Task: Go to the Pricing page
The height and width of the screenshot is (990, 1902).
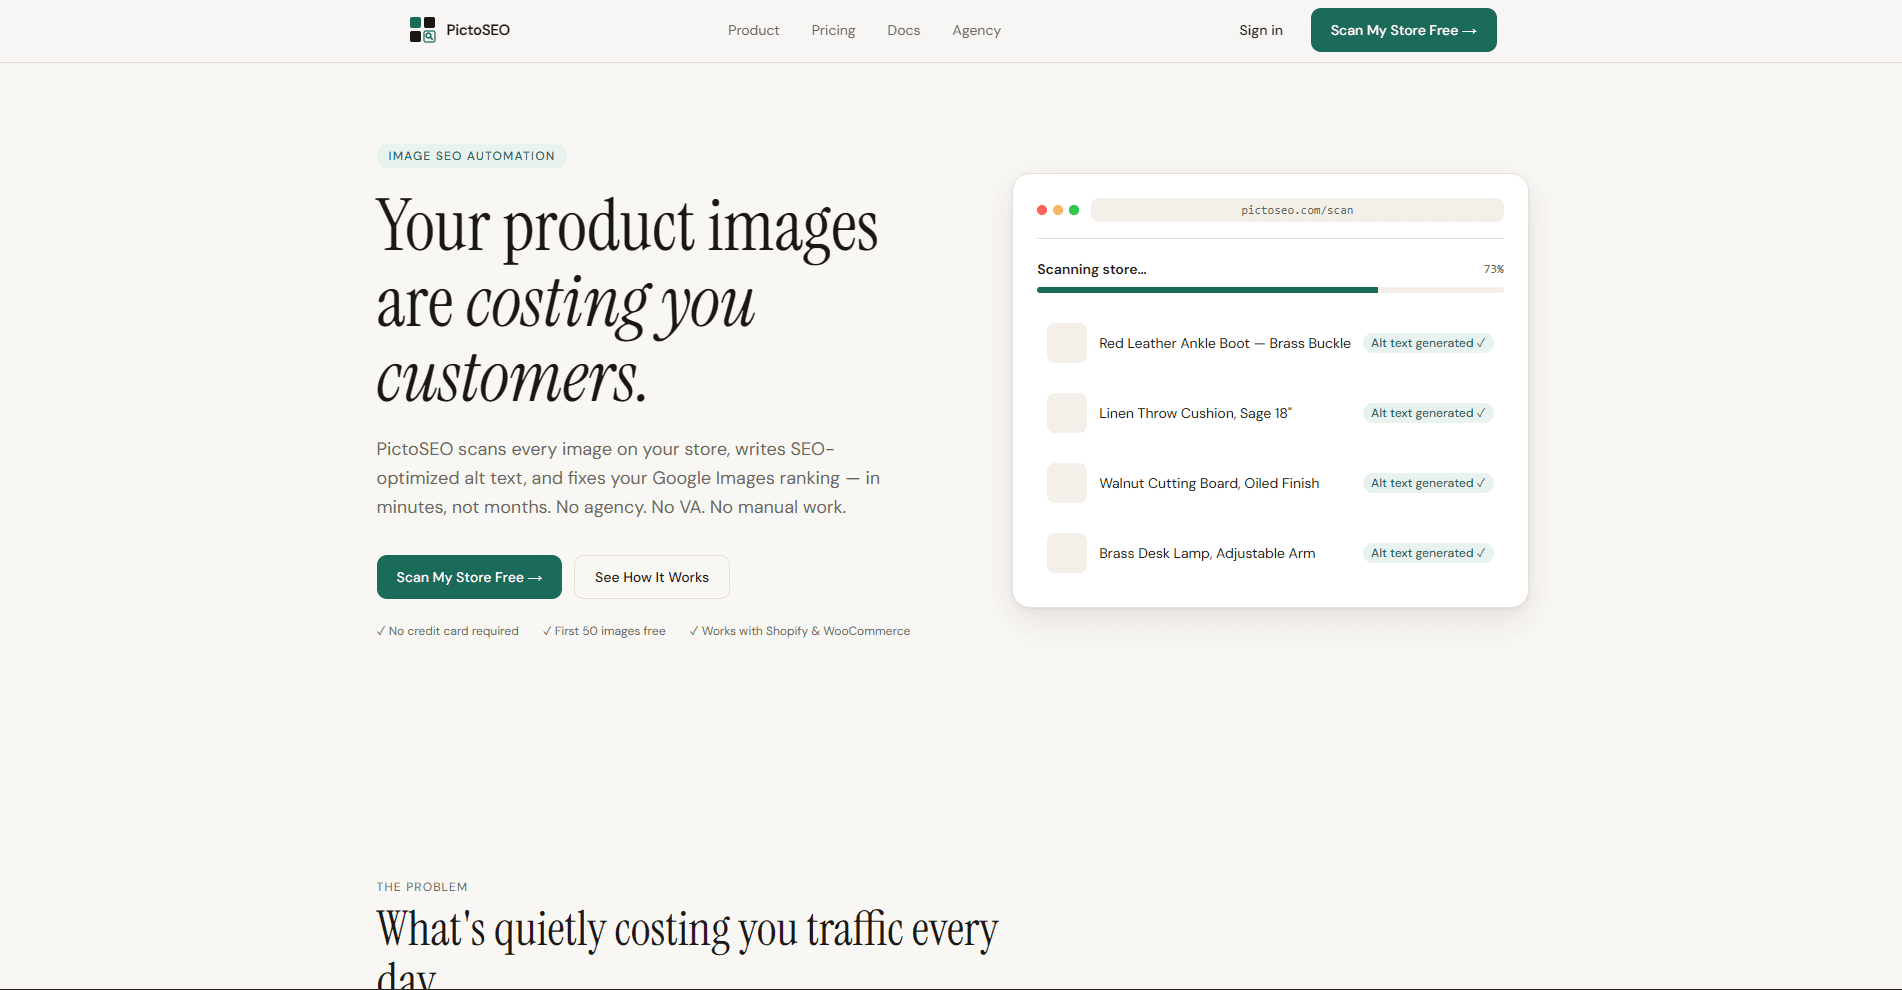Action: (x=833, y=30)
